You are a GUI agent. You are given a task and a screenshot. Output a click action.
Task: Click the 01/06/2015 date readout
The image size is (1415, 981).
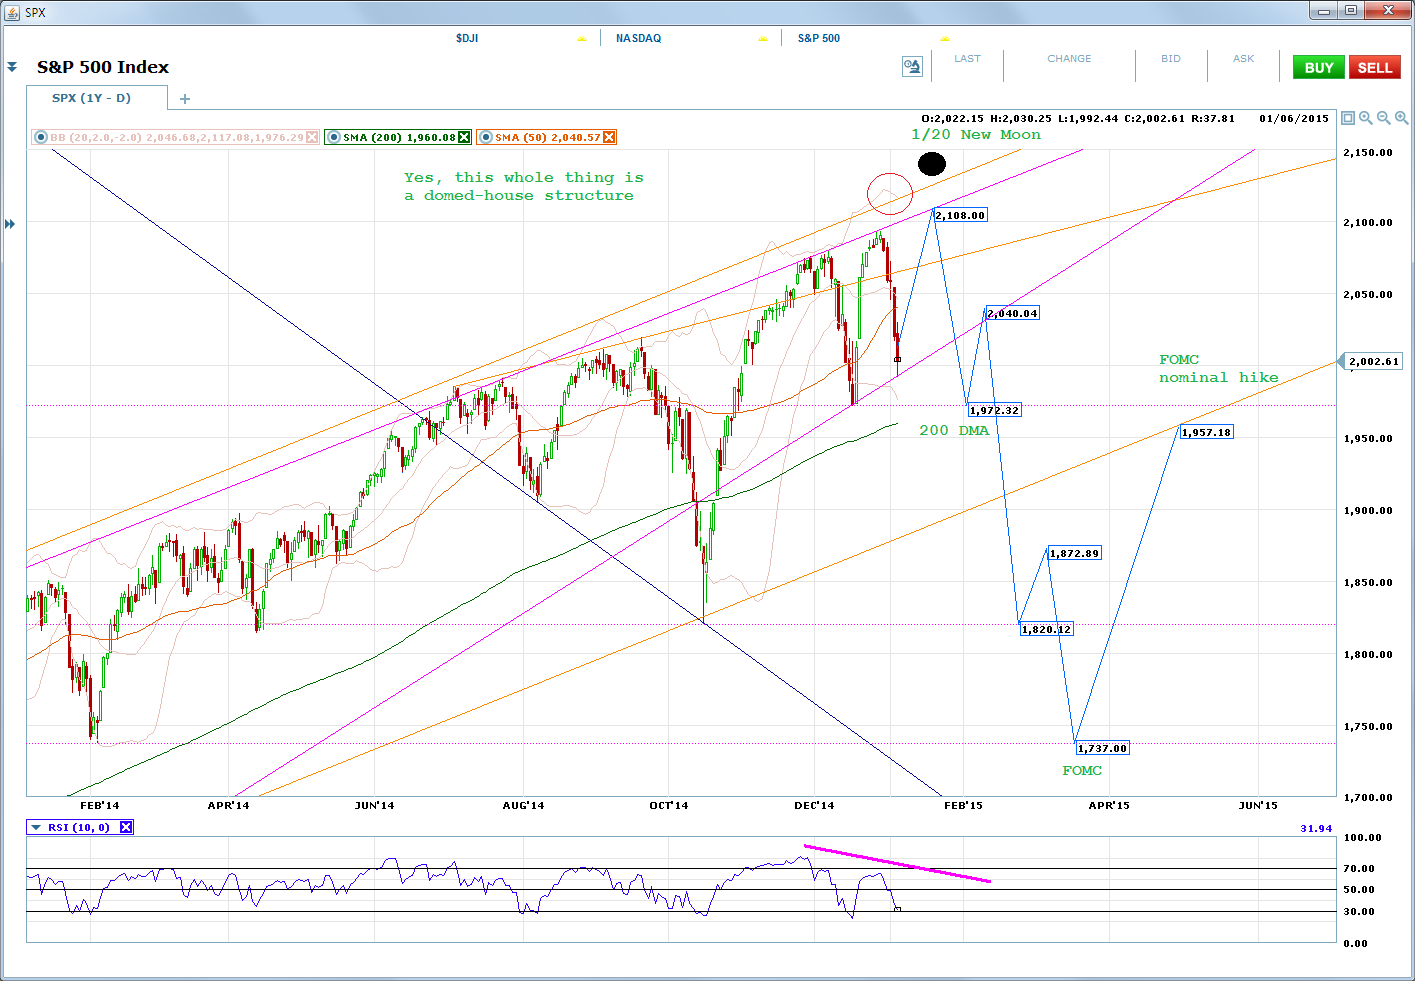pyautogui.click(x=1294, y=118)
